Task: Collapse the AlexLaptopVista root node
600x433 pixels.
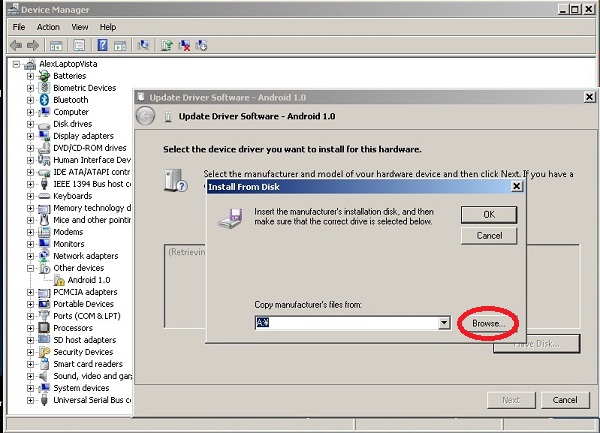Action: pos(16,64)
